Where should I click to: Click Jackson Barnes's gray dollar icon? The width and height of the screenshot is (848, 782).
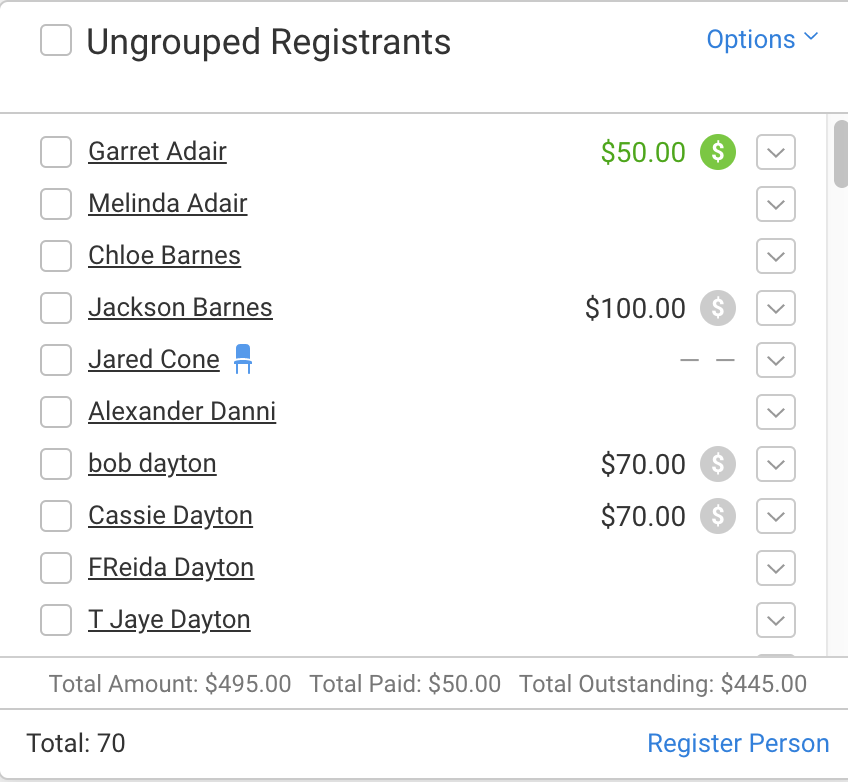[718, 308]
